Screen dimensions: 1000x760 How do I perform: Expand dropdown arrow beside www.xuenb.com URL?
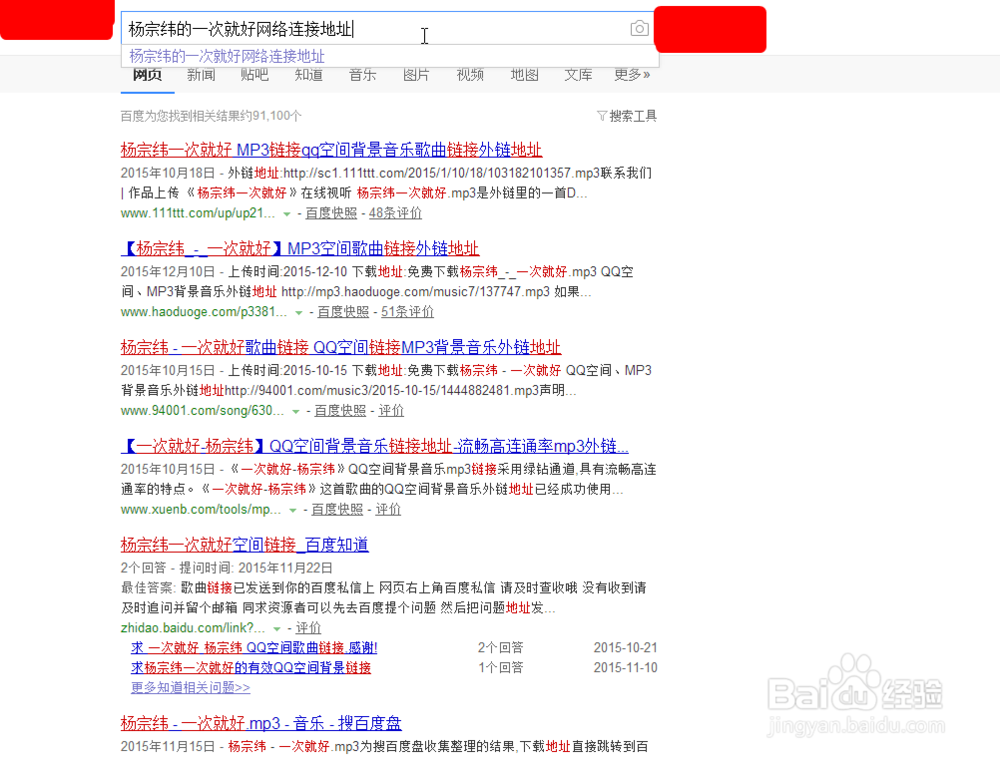click(x=293, y=511)
